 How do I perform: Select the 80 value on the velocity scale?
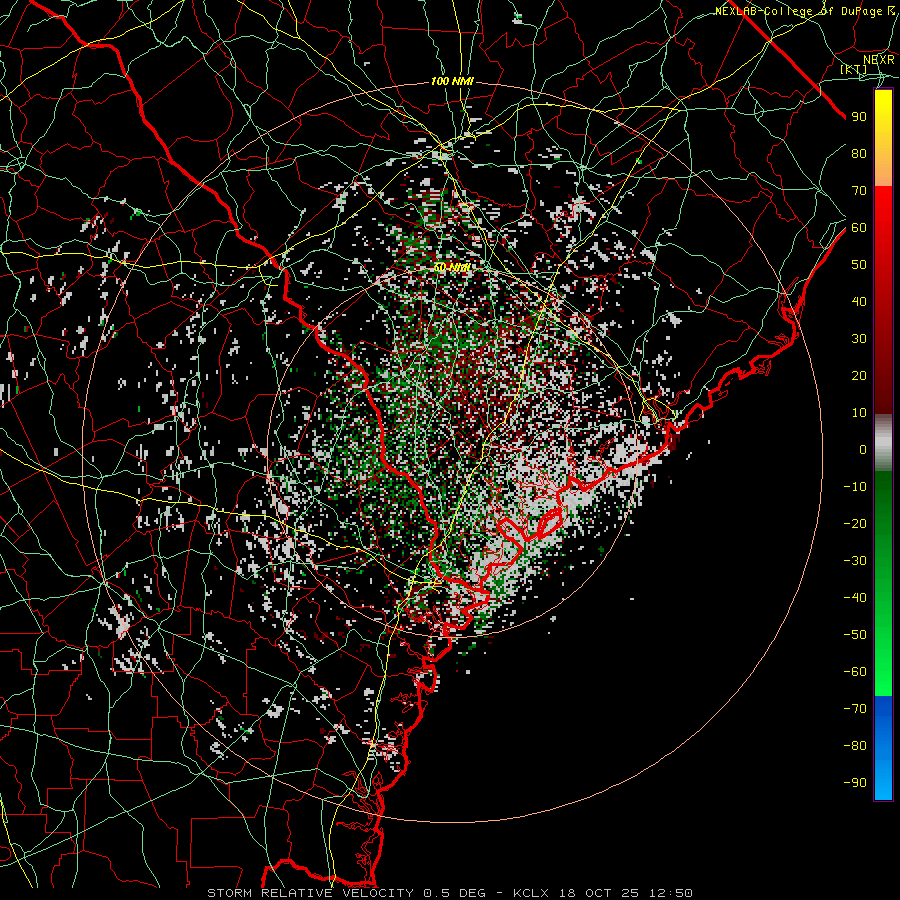point(859,153)
